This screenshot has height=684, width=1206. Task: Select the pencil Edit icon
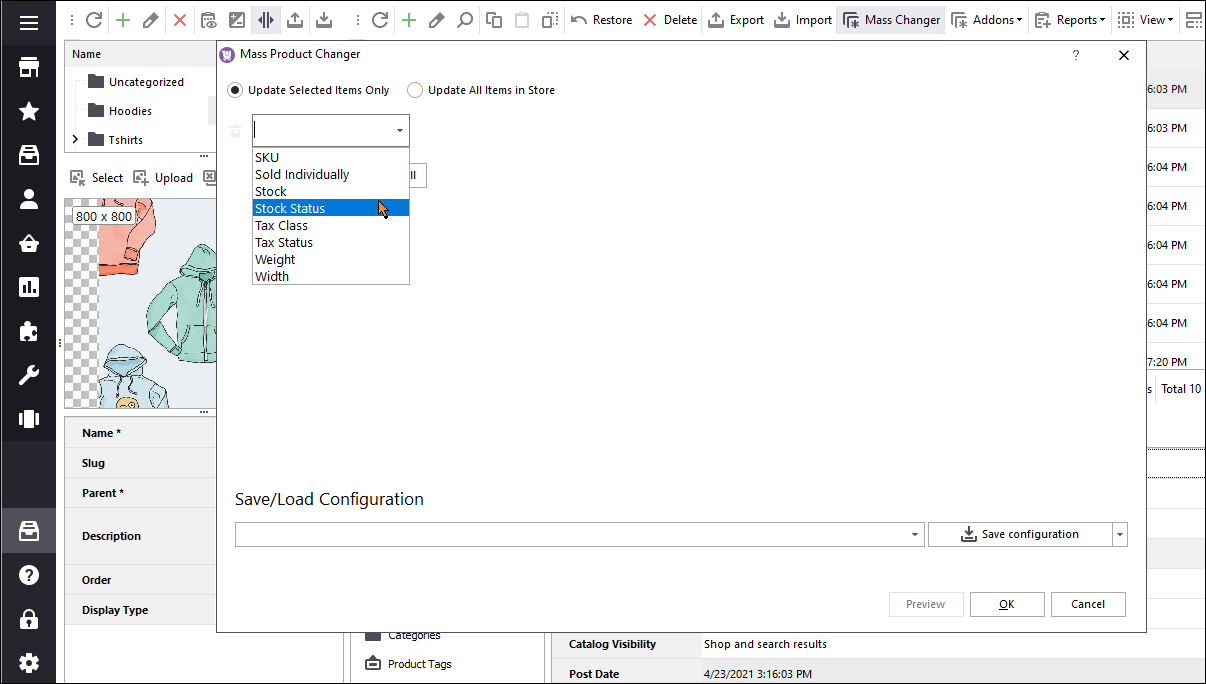(x=149, y=19)
